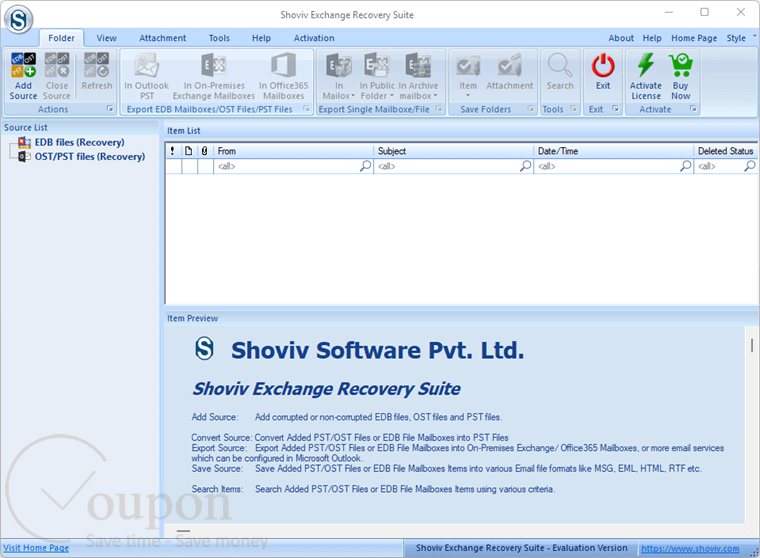The height and width of the screenshot is (558, 760).
Task: Export mailboxes In Outlook PST
Action: (x=146, y=77)
